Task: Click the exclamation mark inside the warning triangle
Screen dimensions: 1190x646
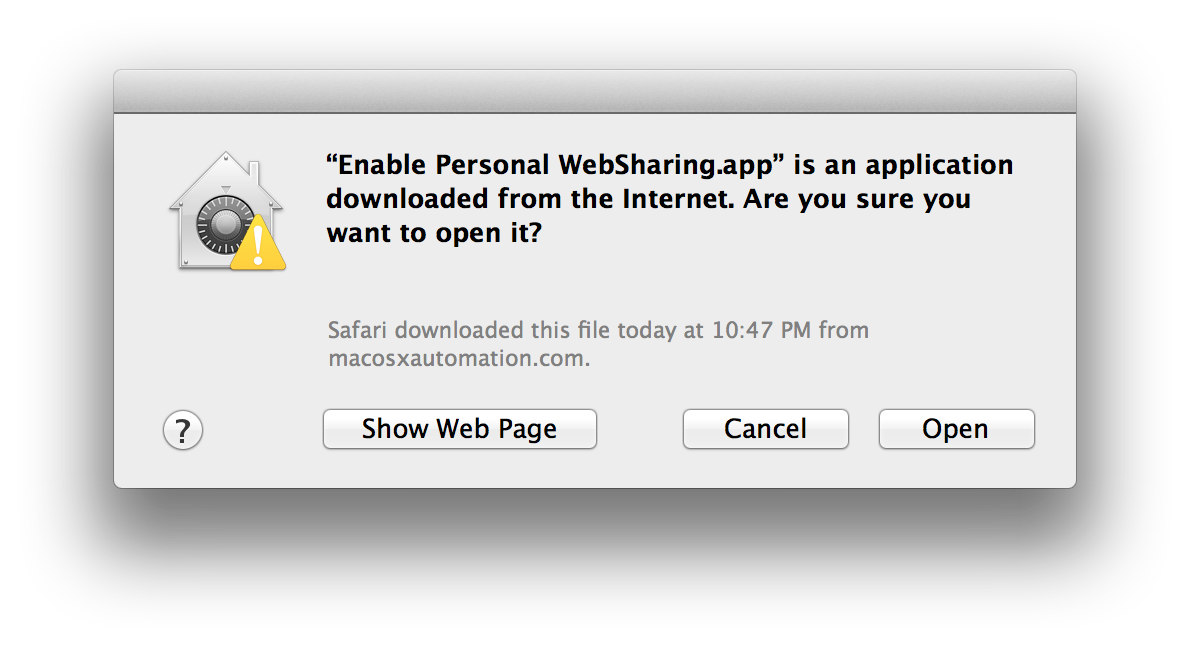Action: 259,245
